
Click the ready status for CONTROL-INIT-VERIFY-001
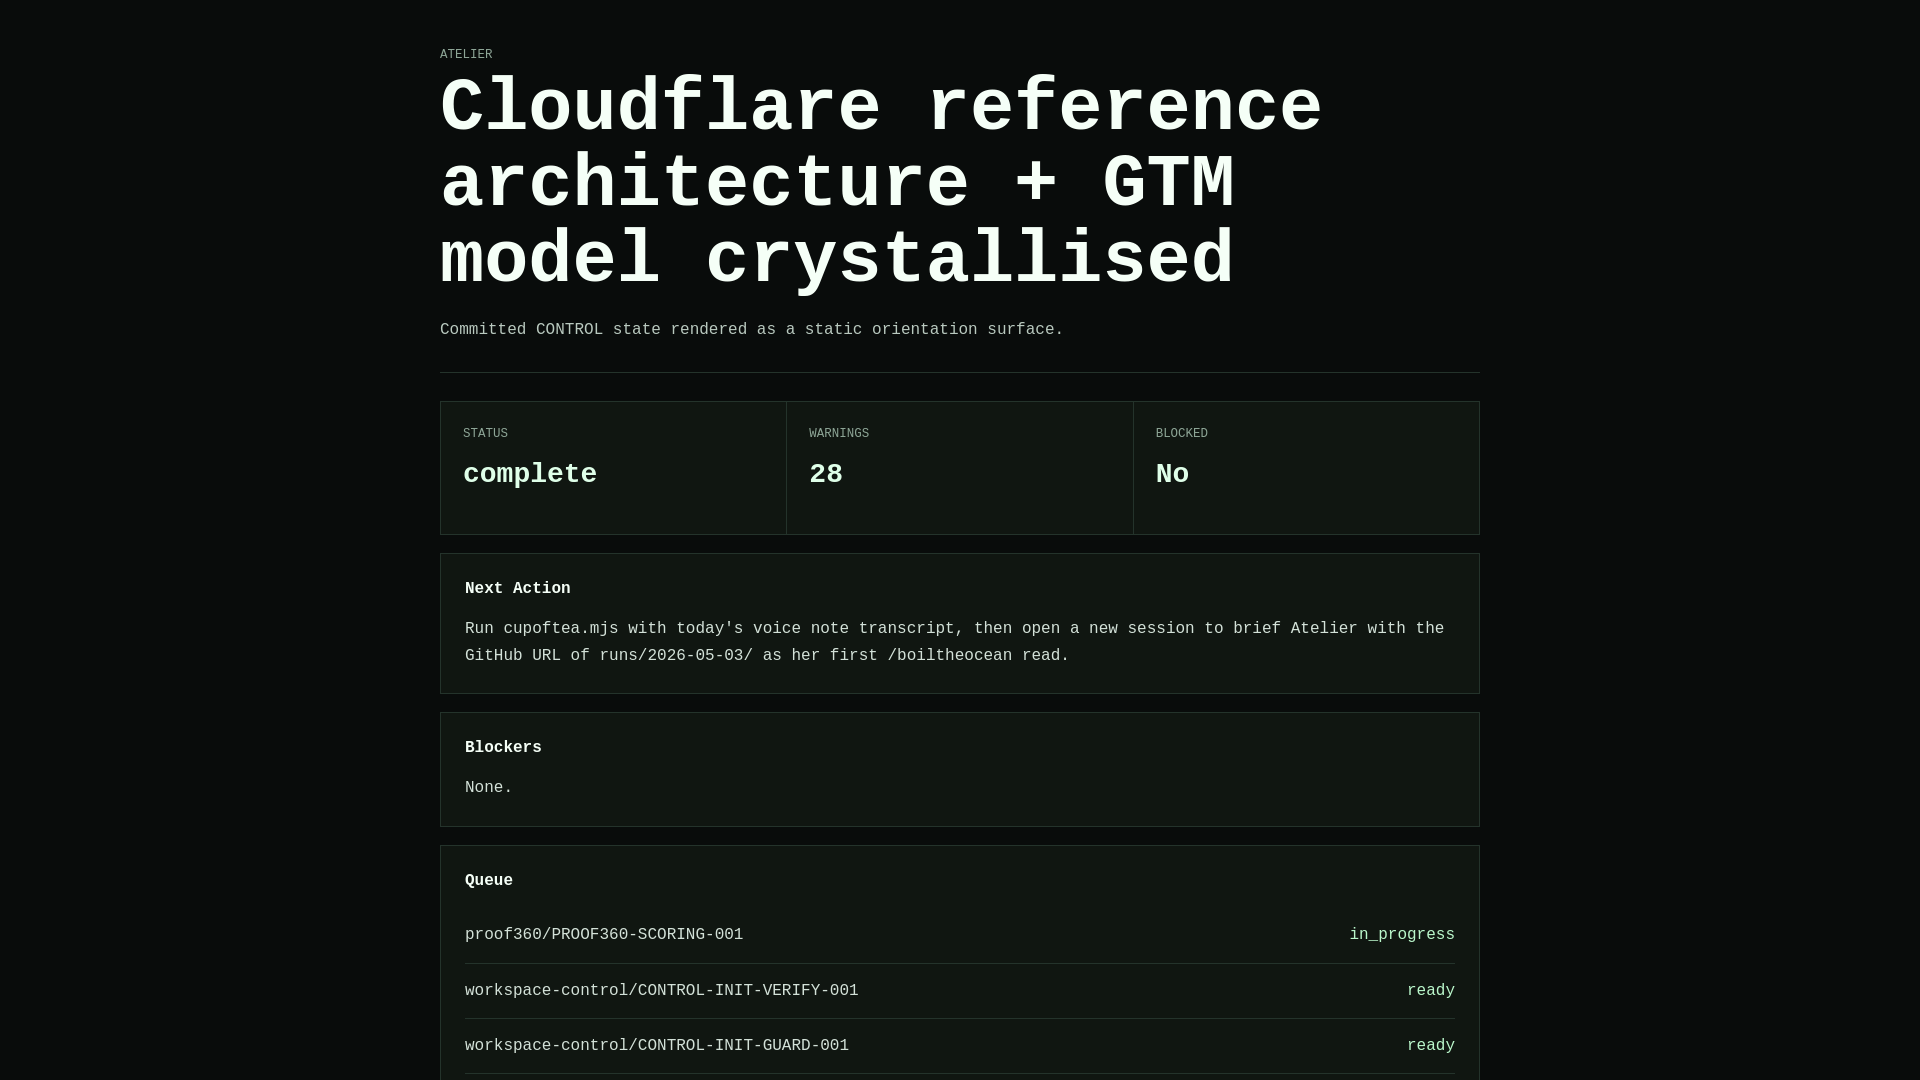tap(1431, 991)
